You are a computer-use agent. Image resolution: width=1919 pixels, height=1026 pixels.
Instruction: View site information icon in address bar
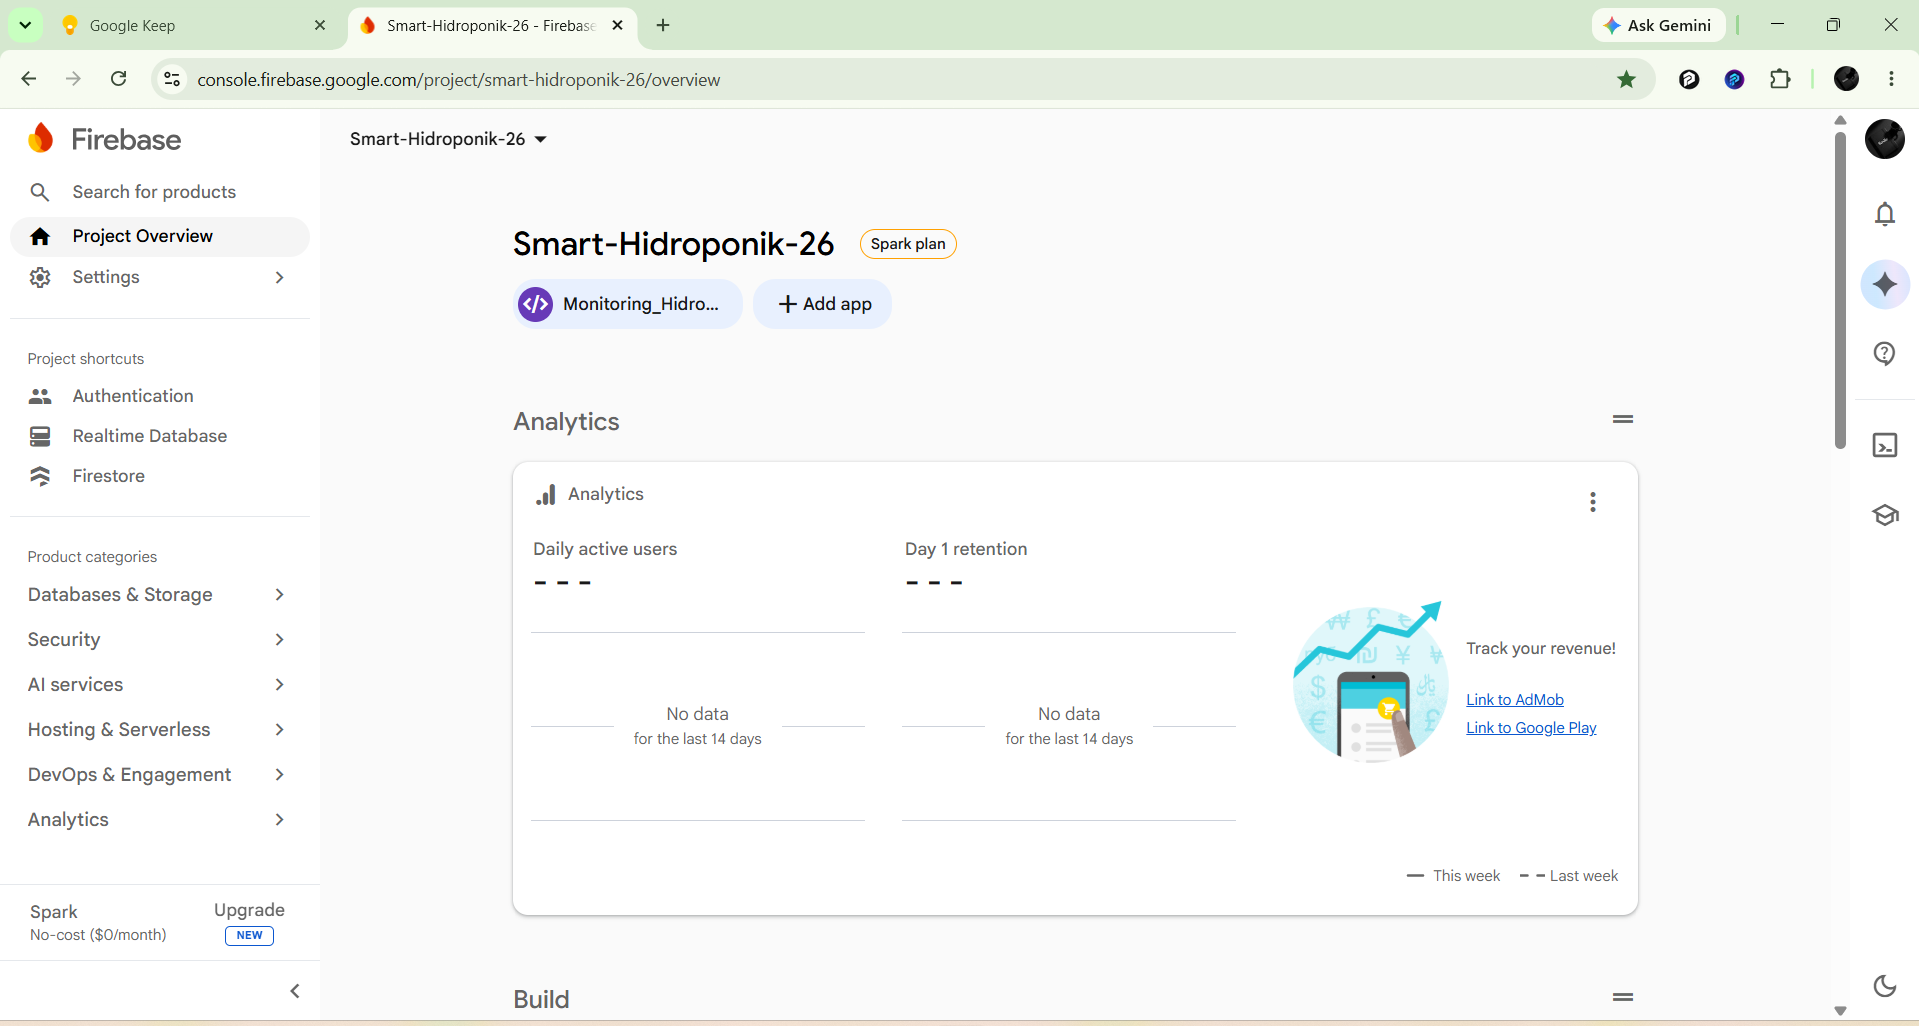coord(172,79)
